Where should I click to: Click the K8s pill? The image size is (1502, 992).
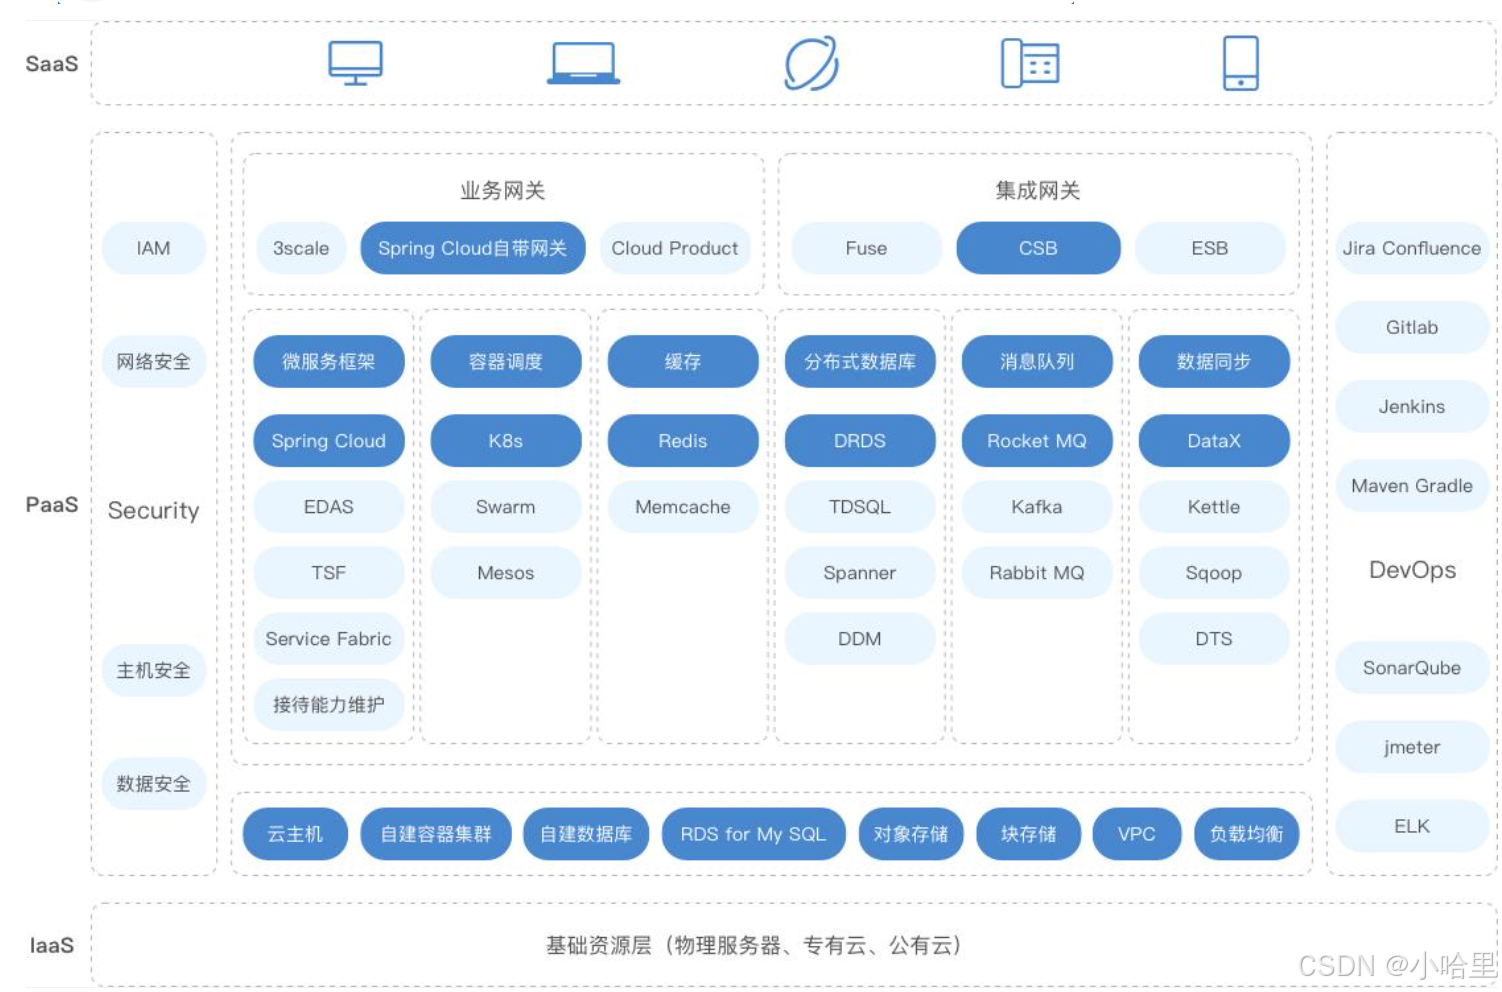coord(506,441)
